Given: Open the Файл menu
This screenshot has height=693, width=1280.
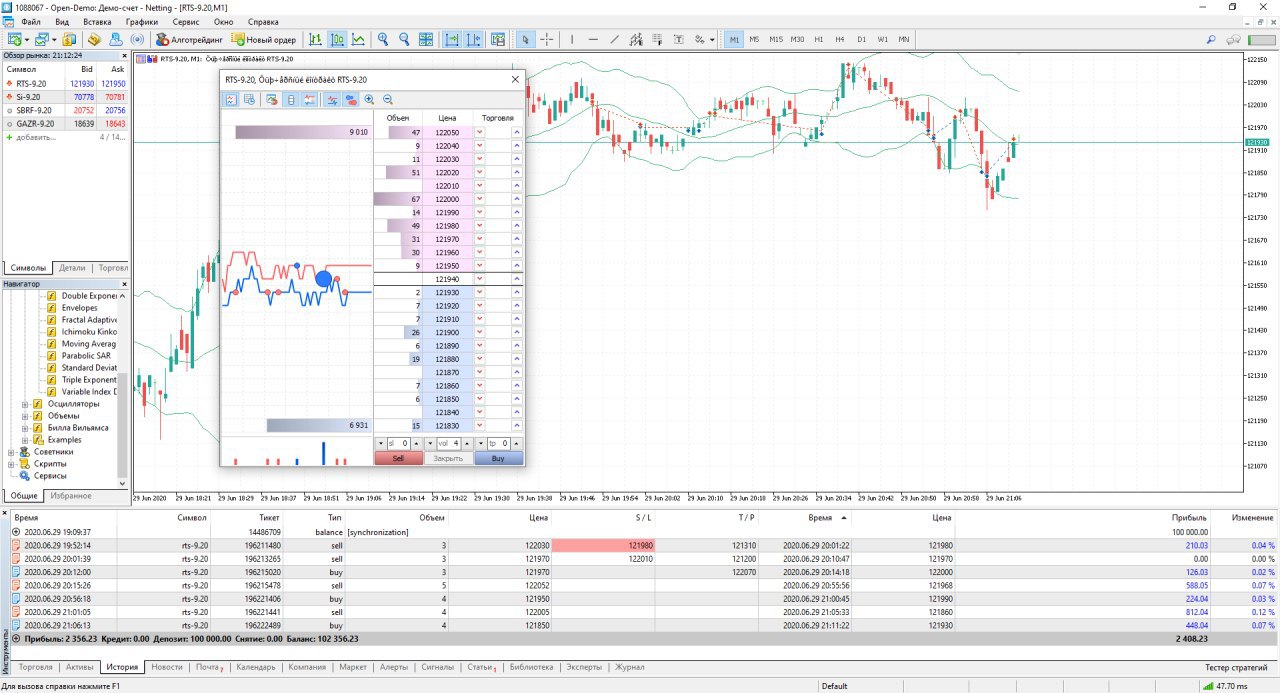Looking at the screenshot, I should pyautogui.click(x=30, y=21).
